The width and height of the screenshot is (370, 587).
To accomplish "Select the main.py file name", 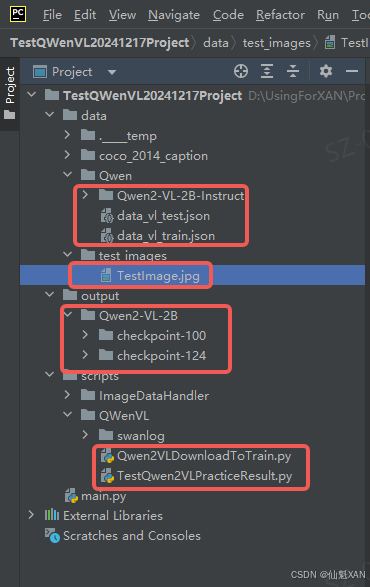I will click(x=104, y=496).
